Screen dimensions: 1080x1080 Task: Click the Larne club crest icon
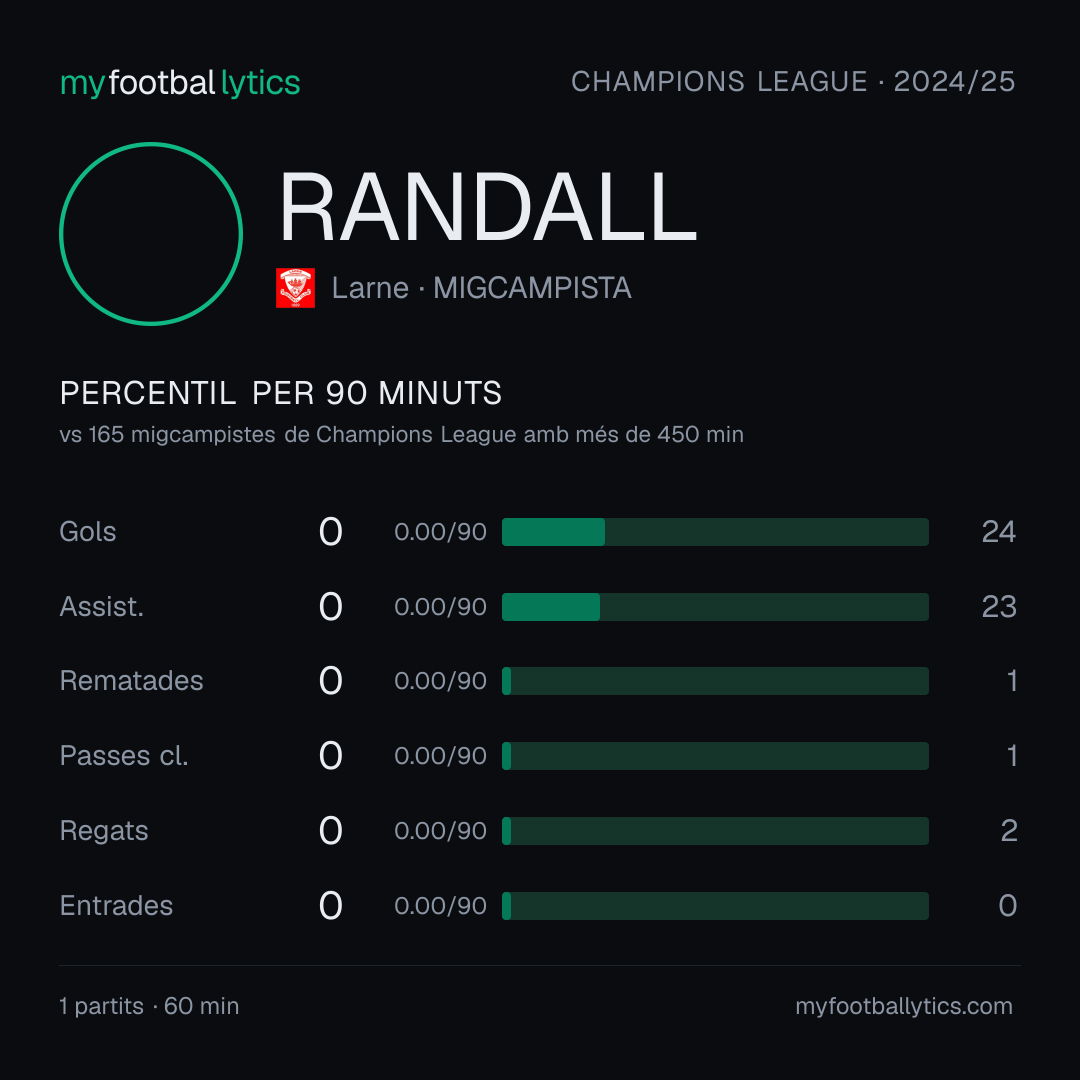pyautogui.click(x=295, y=288)
